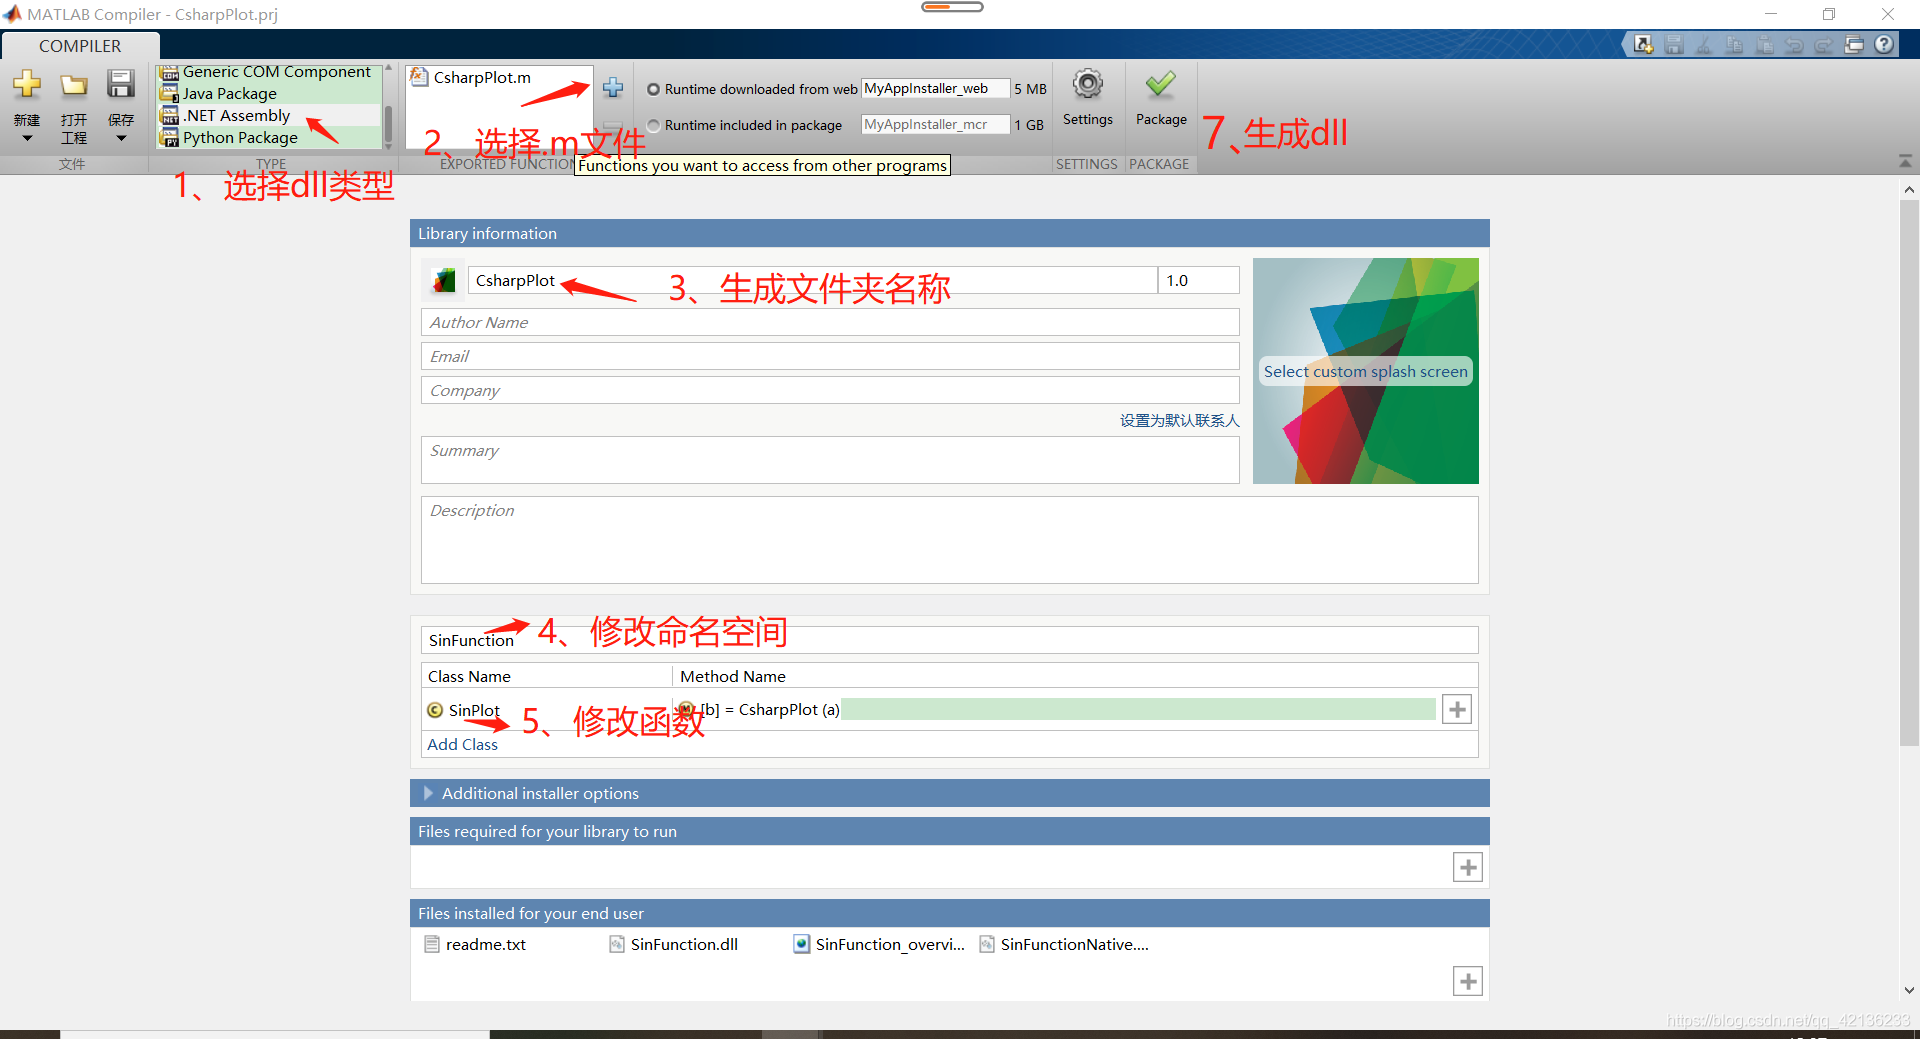Select the SinPlot class name

pyautogui.click(x=474, y=710)
